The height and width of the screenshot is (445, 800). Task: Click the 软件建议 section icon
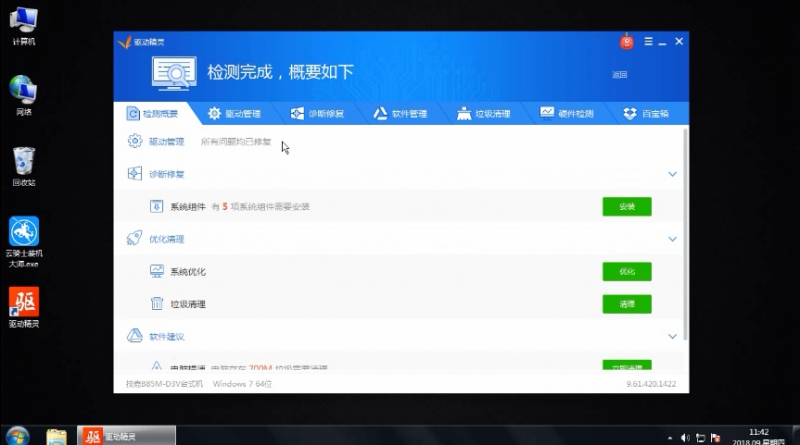tap(135, 336)
